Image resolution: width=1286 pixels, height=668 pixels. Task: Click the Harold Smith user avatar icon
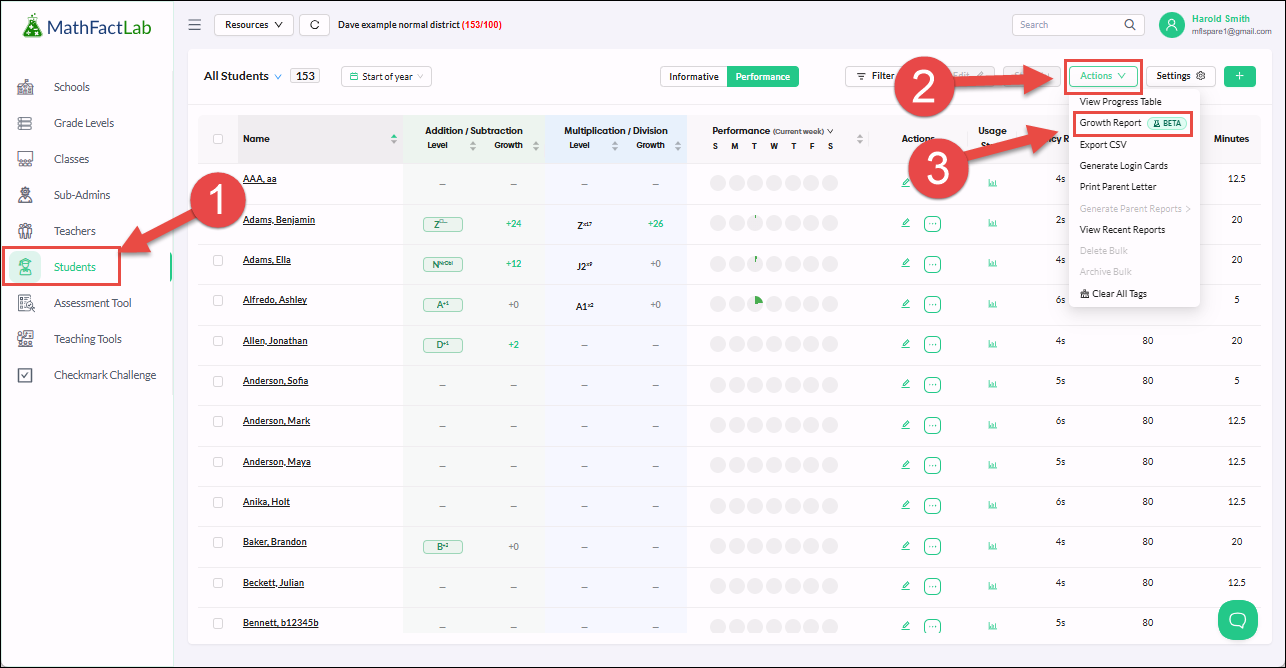[1172, 25]
